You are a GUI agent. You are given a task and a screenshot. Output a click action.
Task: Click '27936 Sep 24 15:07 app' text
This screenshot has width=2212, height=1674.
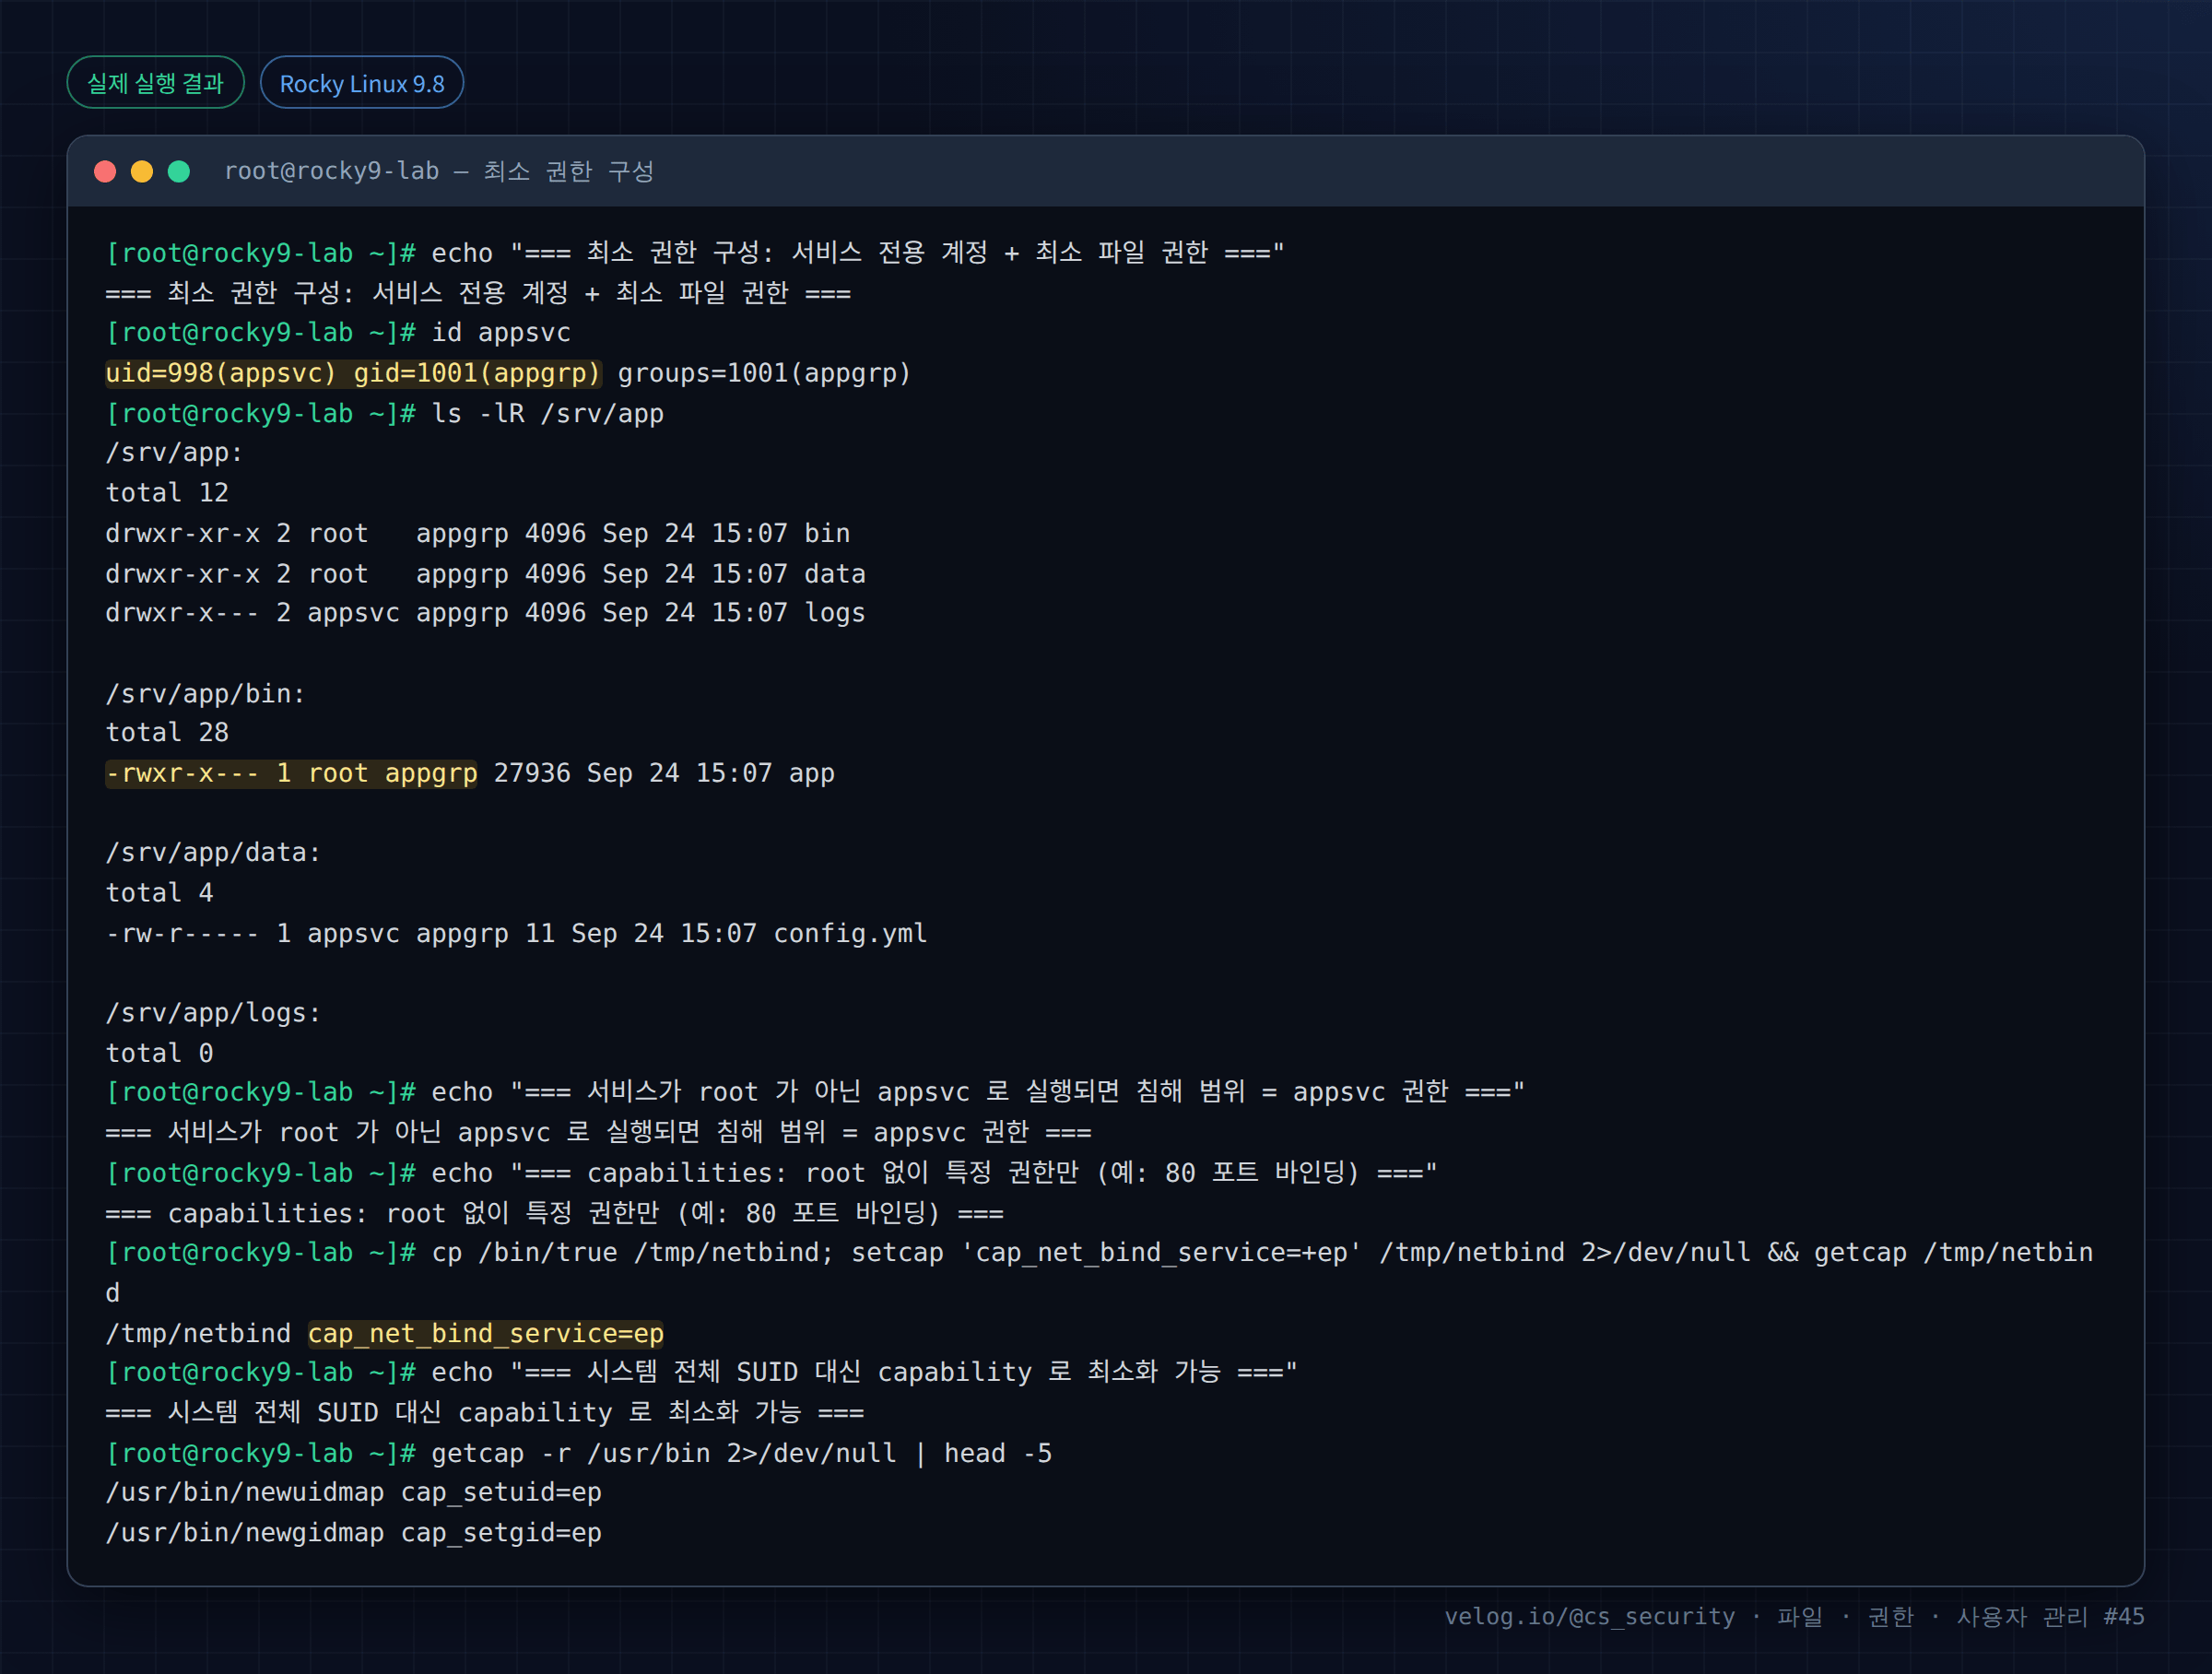click(x=664, y=773)
